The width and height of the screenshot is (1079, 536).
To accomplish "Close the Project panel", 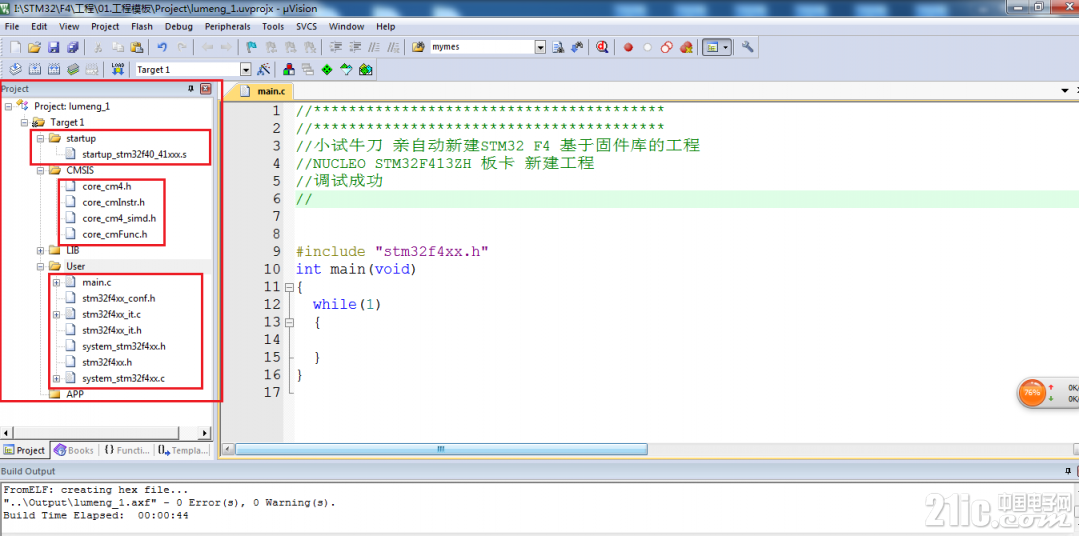I will pyautogui.click(x=205, y=89).
